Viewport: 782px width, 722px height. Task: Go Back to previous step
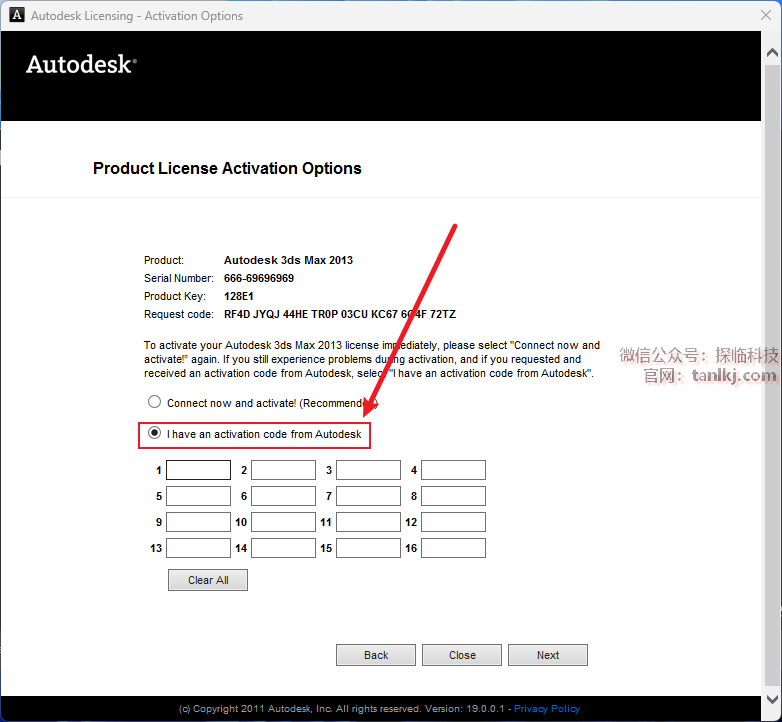(x=376, y=655)
